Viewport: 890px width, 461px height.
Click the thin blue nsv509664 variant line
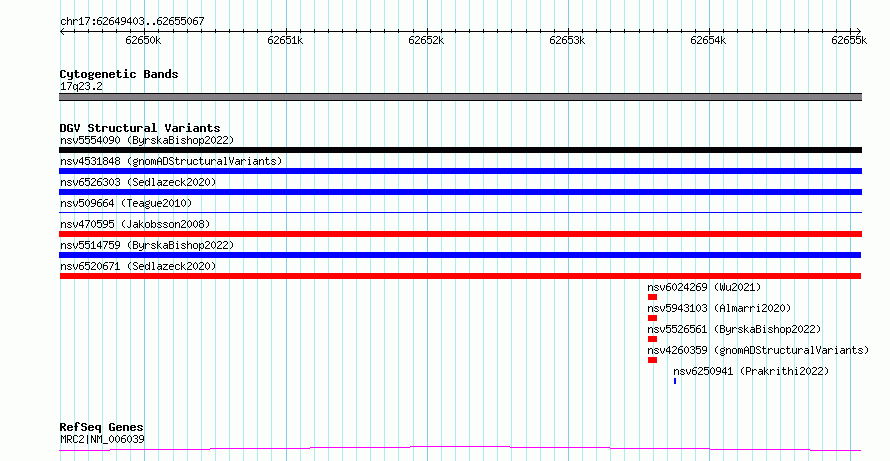click(x=460, y=212)
